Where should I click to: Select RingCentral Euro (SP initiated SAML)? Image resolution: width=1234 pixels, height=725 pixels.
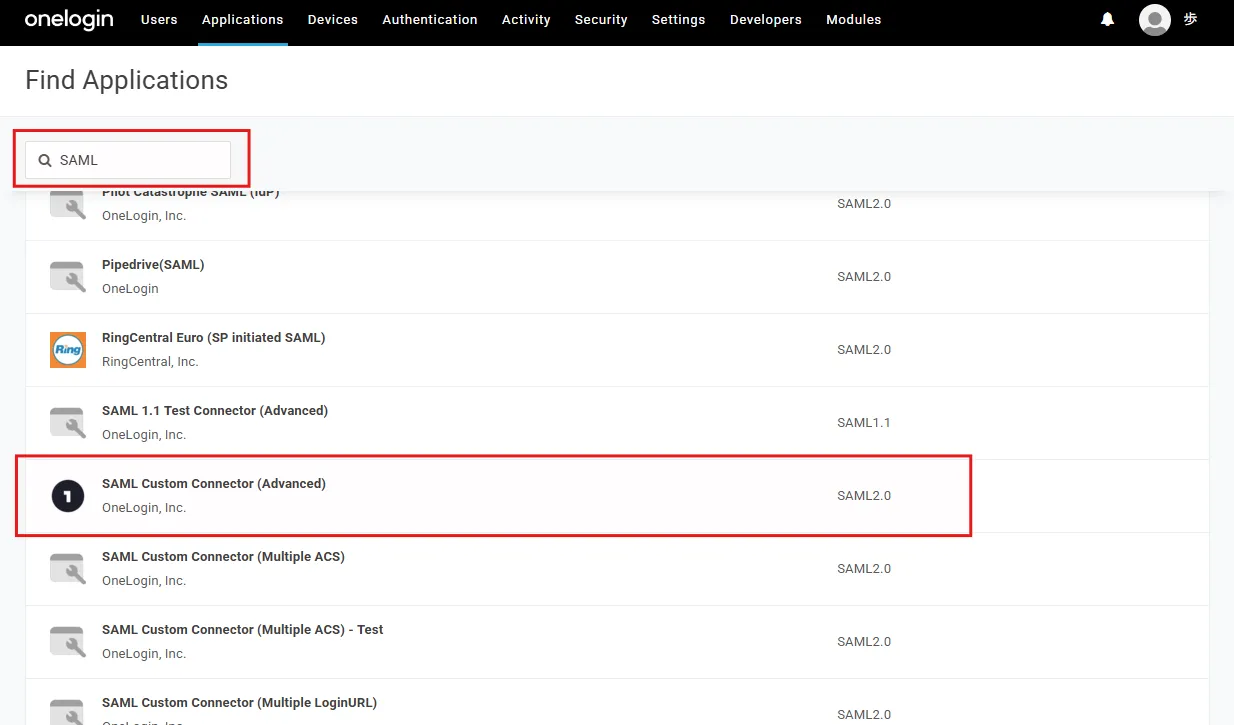point(617,350)
